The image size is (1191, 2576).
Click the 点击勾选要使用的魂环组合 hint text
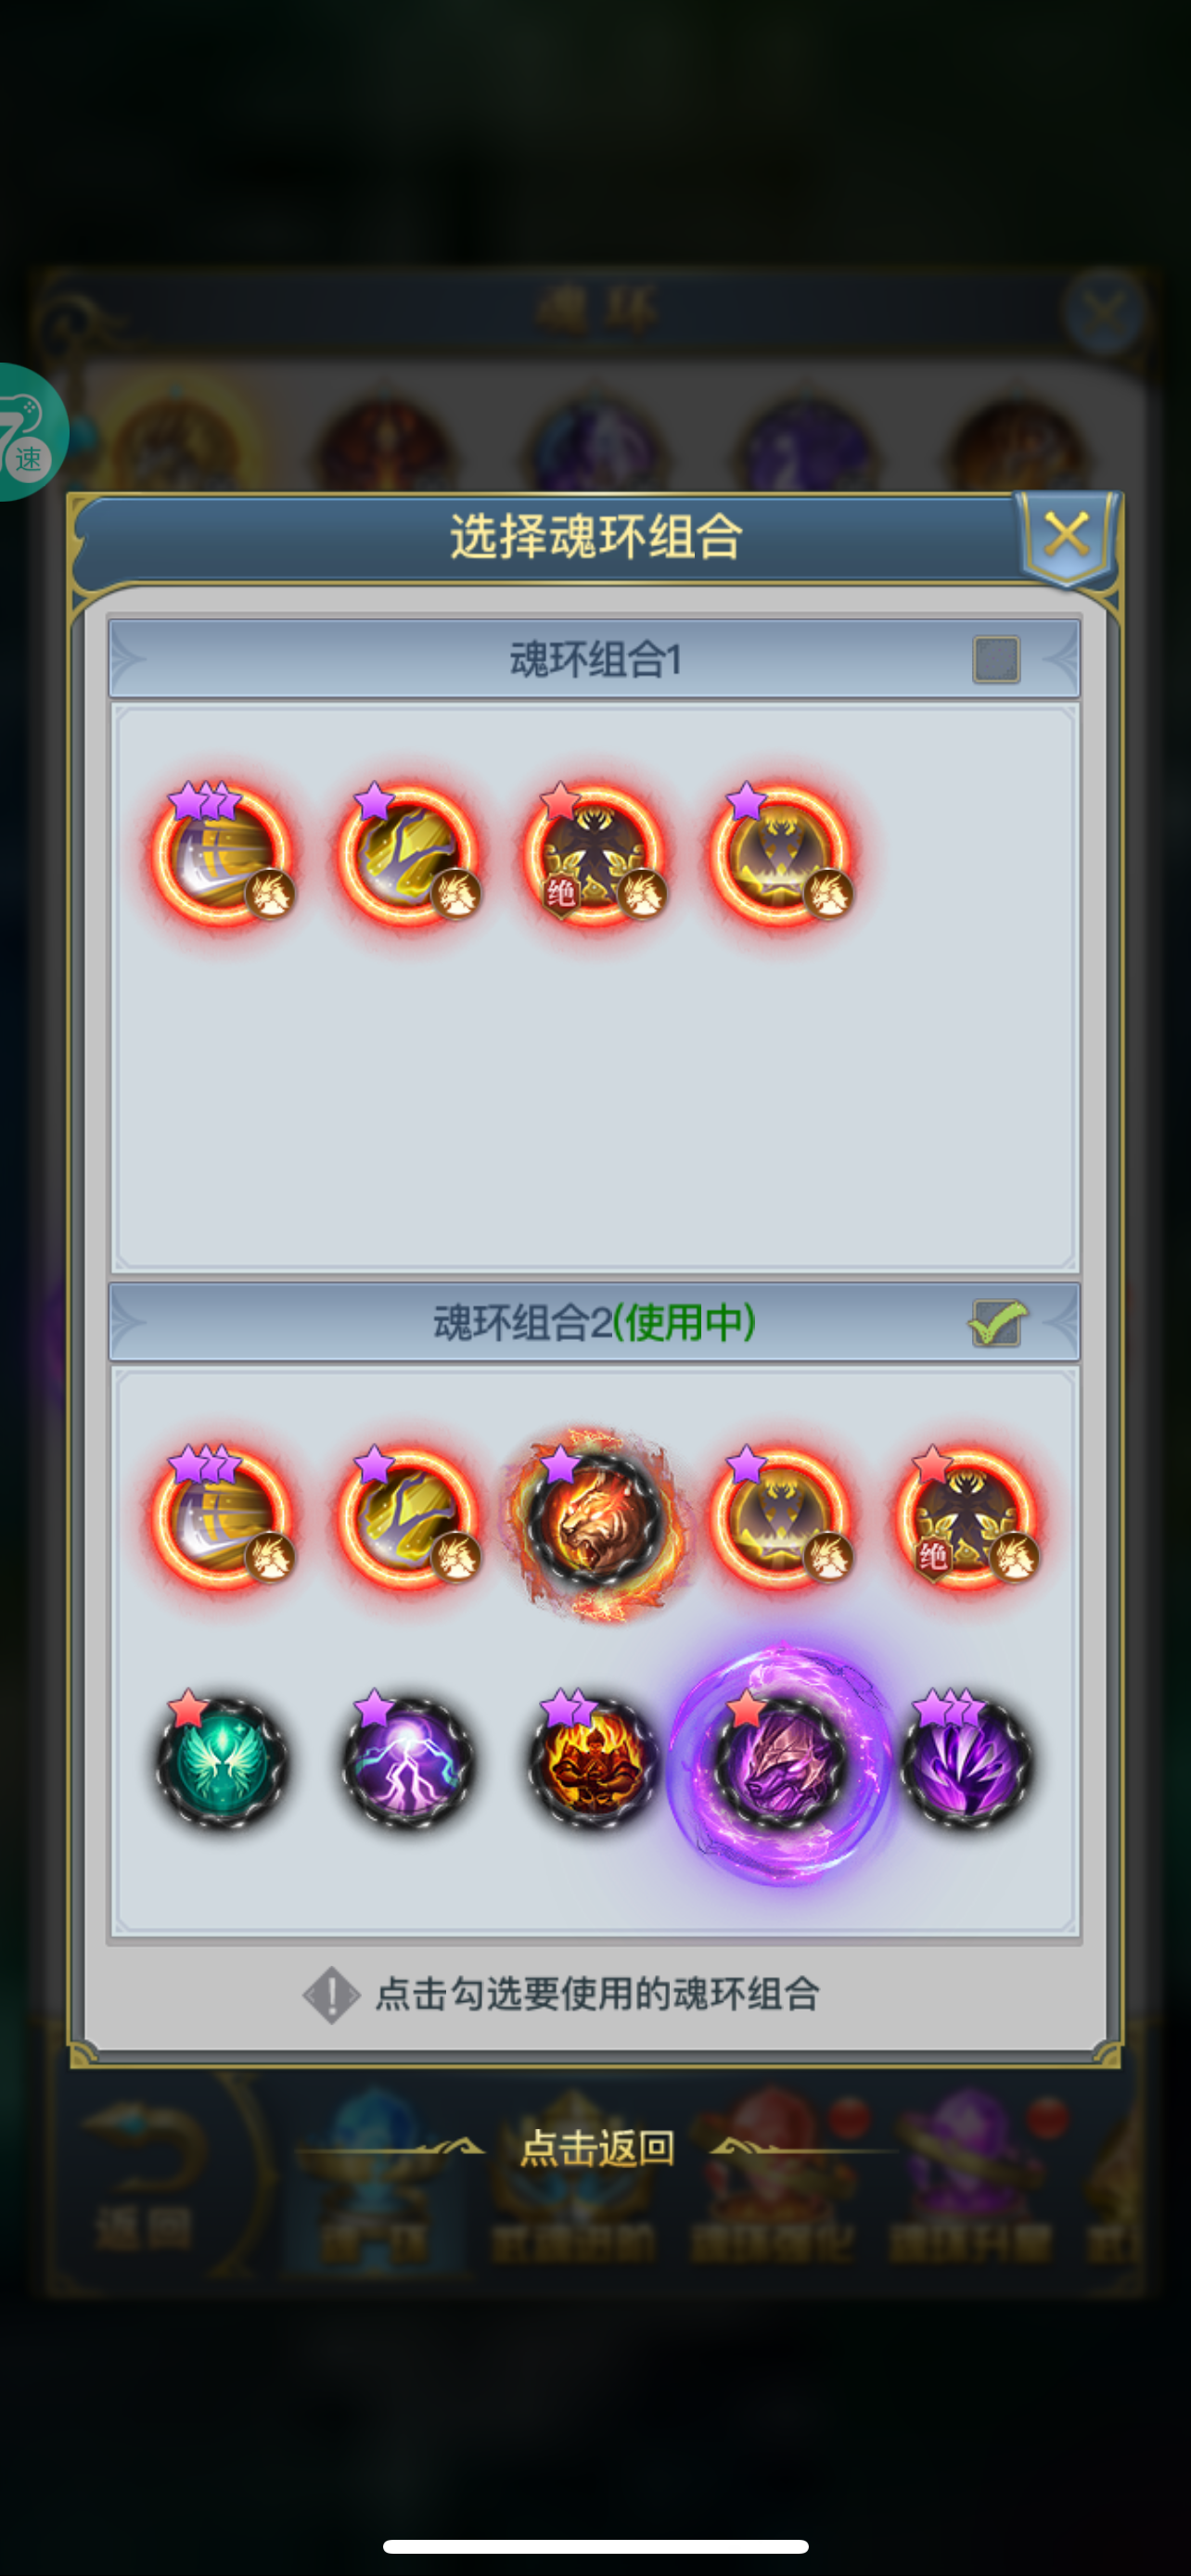tap(597, 1994)
